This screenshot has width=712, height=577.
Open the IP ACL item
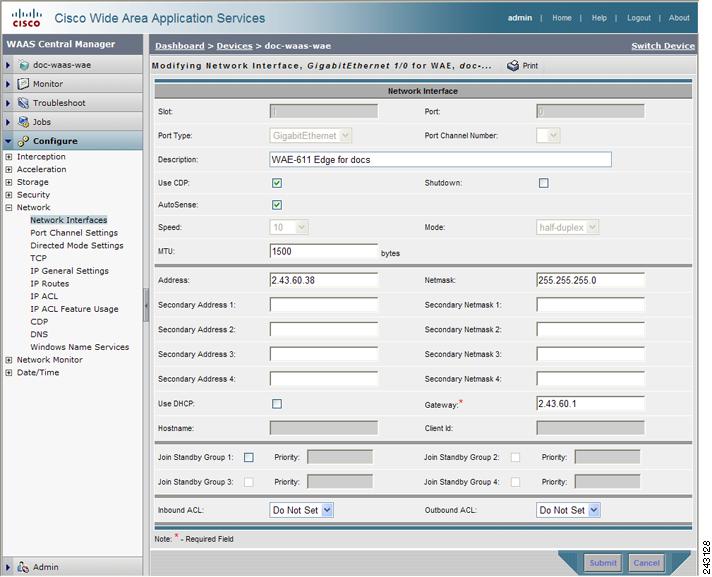click(x=44, y=296)
